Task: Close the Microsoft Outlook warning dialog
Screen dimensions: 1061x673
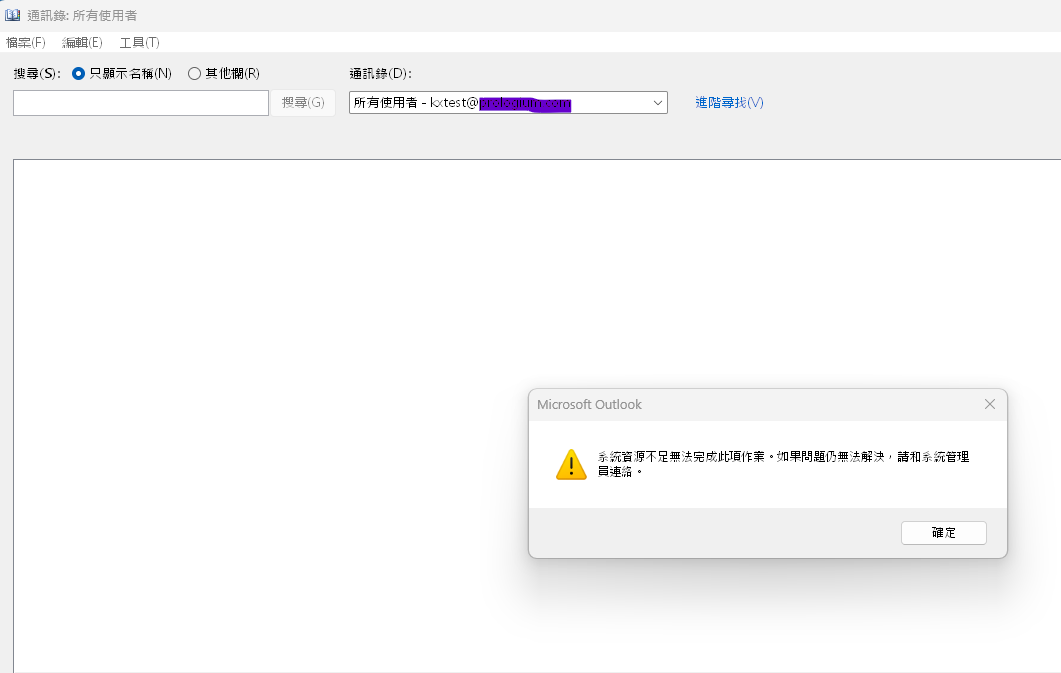Action: 989,404
